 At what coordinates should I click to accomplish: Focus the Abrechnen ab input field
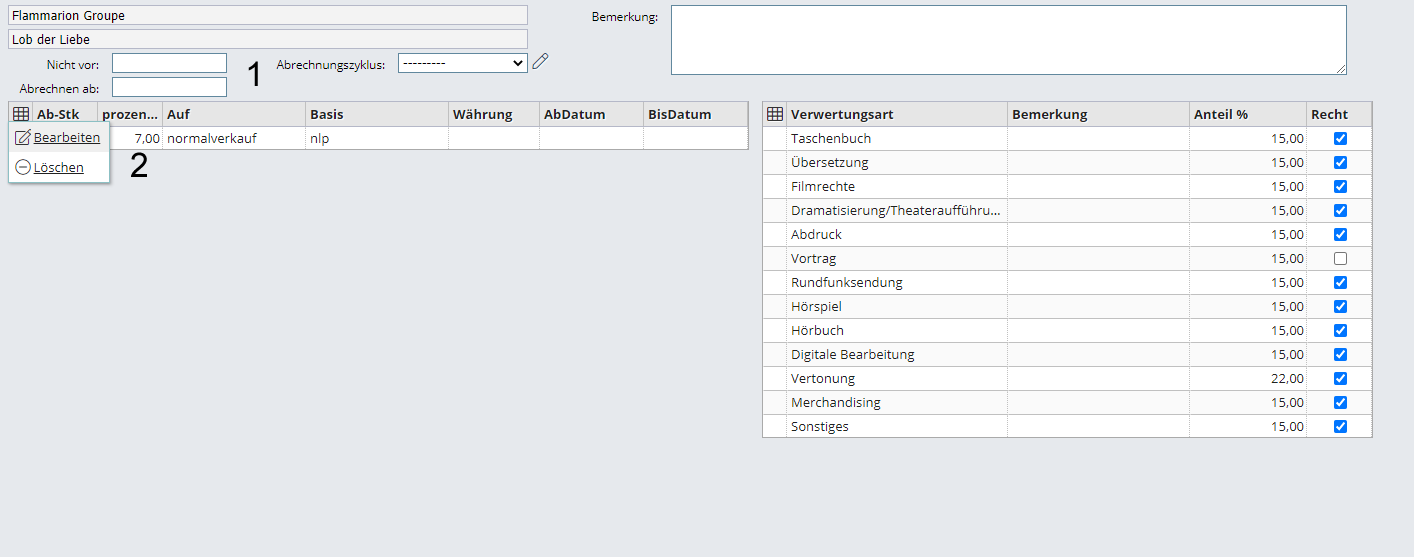pyautogui.click(x=169, y=87)
